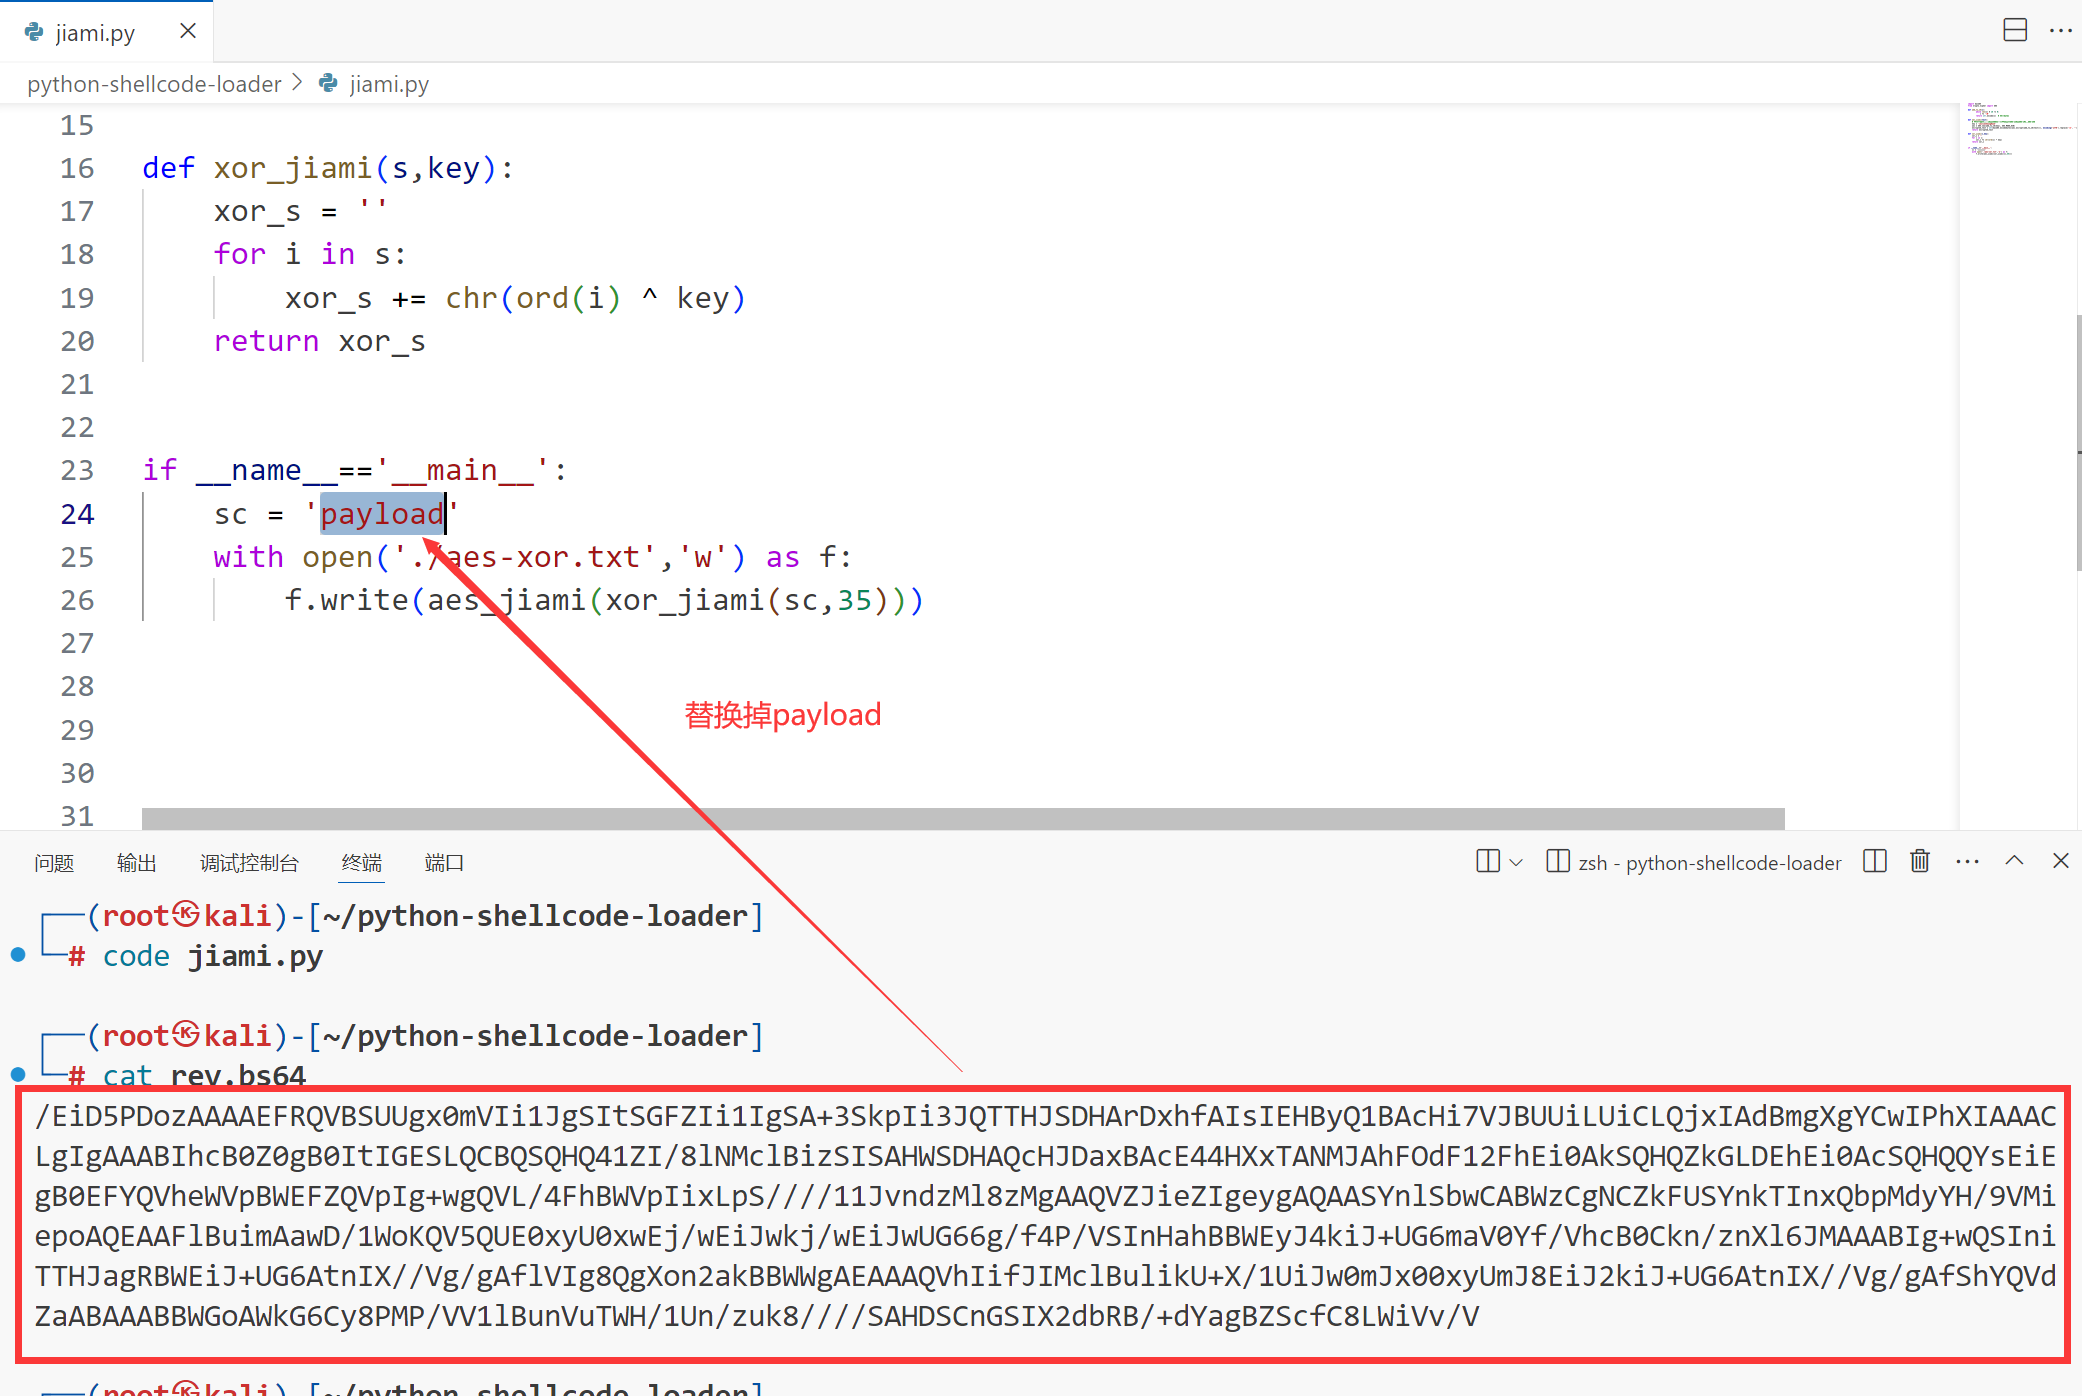Open the launch profile dropdown arrow
Screen dimensions: 2082x1396
point(1516,862)
